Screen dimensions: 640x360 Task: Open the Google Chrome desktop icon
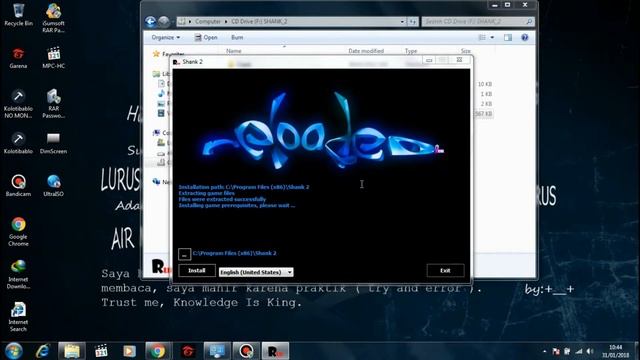[18, 231]
